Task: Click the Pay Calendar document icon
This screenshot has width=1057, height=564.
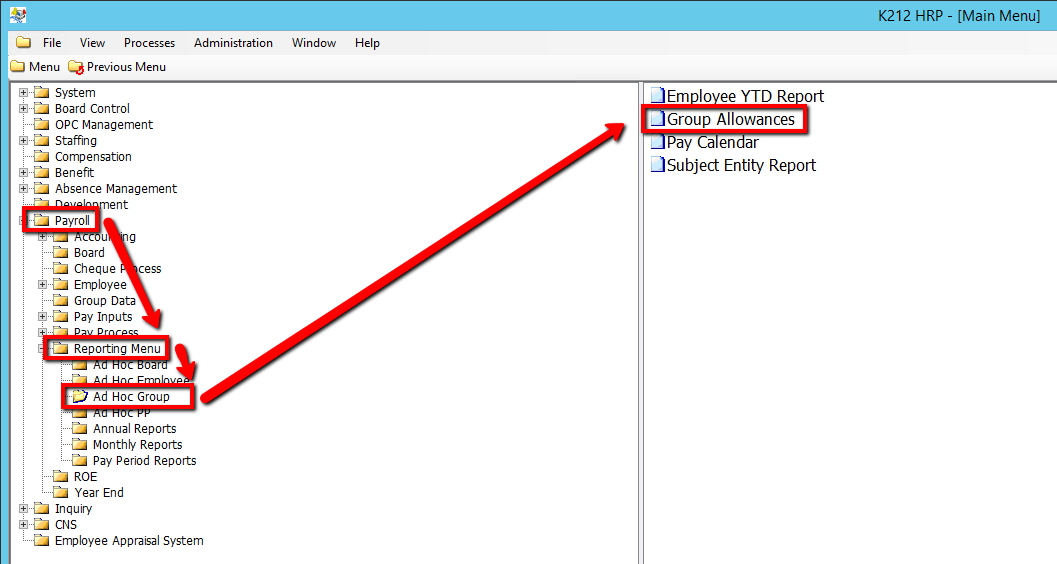Action: (x=657, y=143)
